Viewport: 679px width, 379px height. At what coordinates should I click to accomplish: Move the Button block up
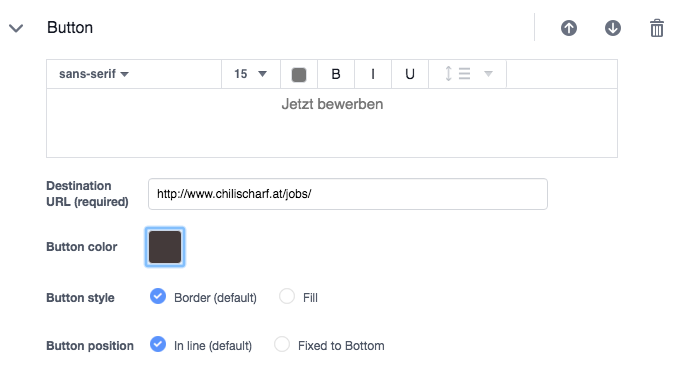(x=569, y=28)
